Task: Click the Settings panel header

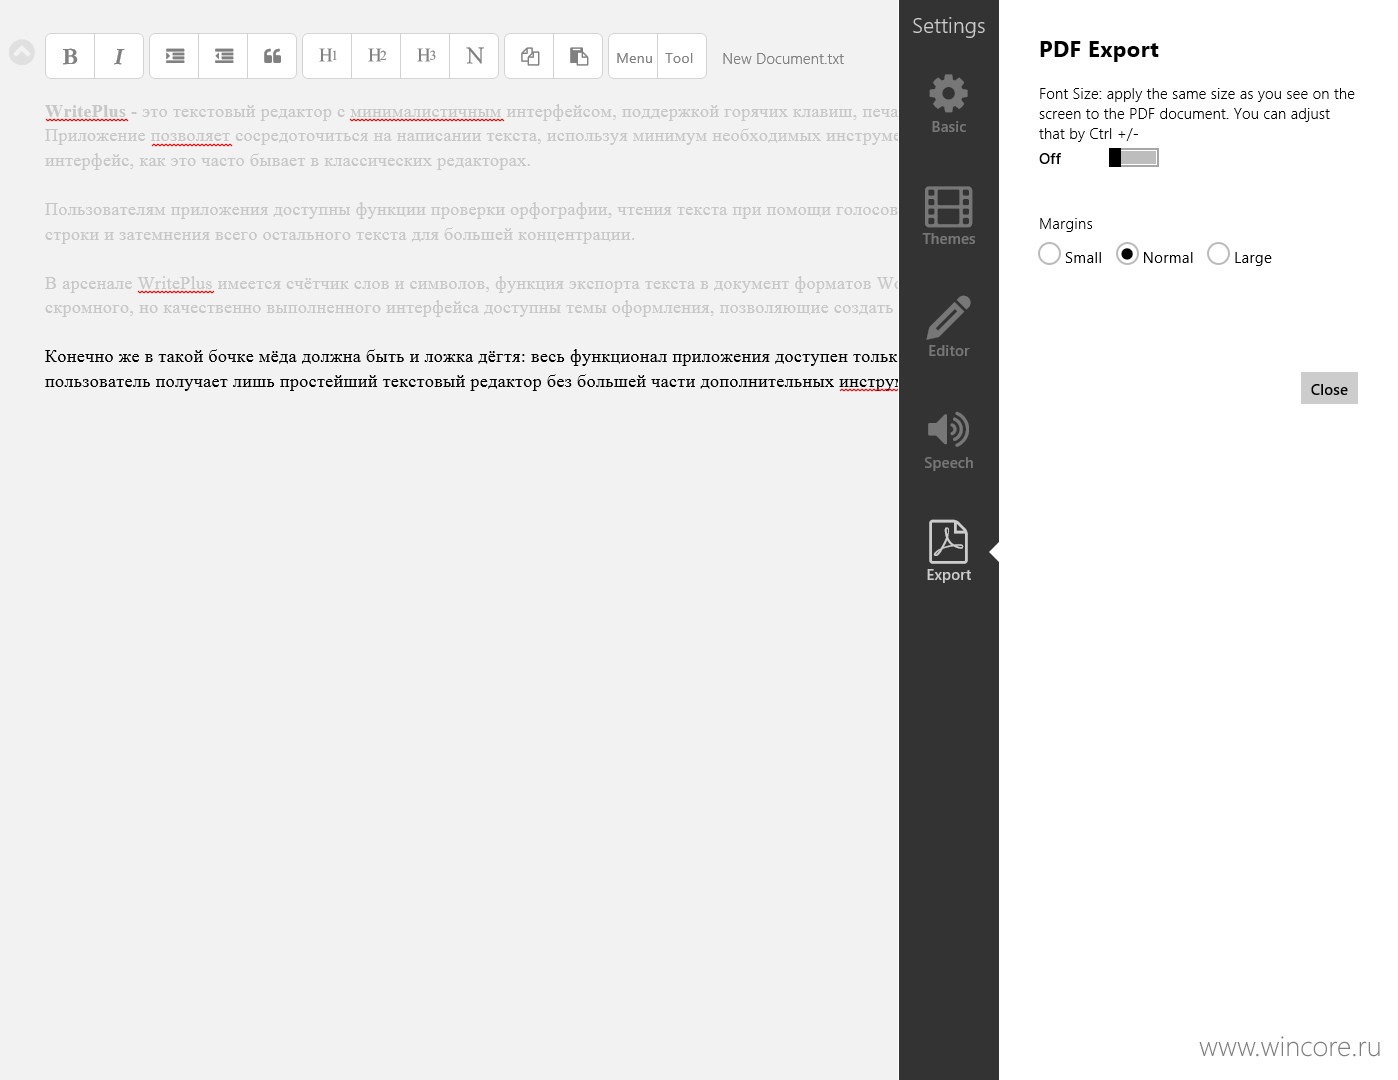Action: (948, 26)
